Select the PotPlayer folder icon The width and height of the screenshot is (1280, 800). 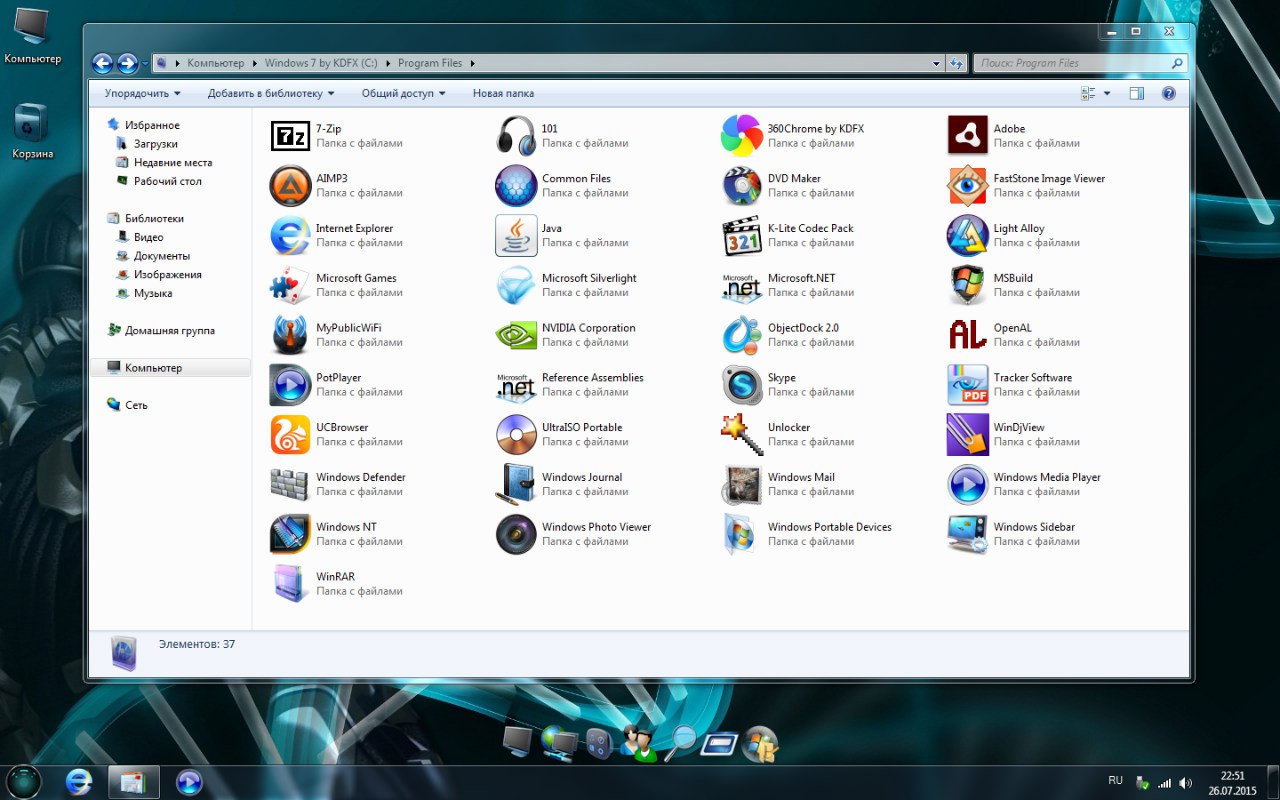290,385
